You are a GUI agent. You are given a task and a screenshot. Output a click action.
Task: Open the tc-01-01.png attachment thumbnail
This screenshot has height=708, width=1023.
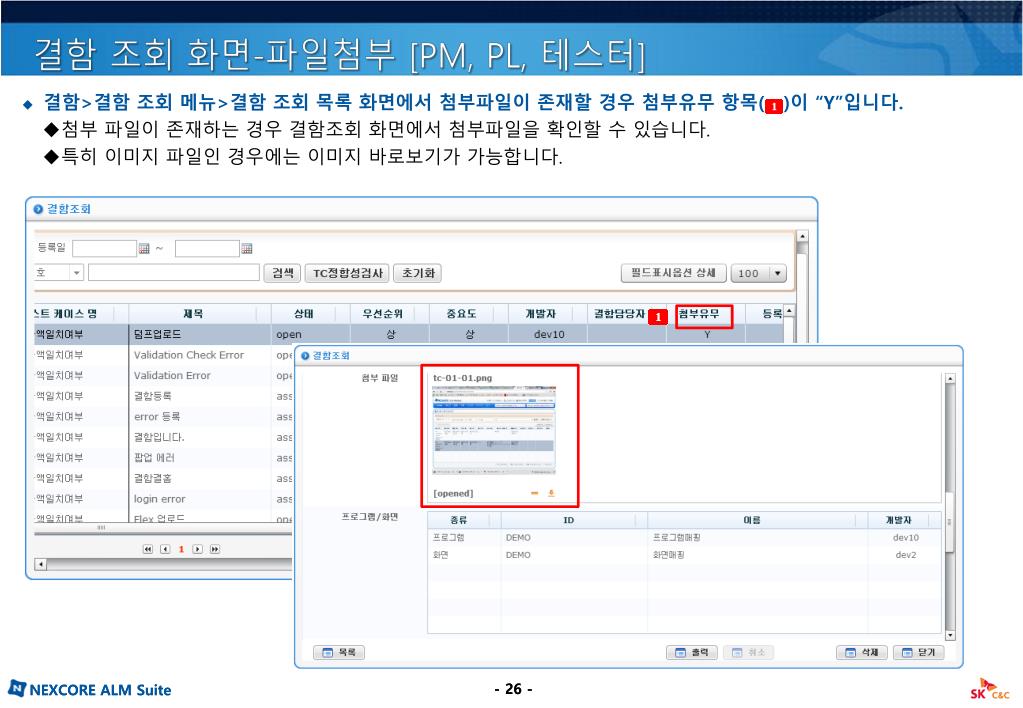click(494, 430)
